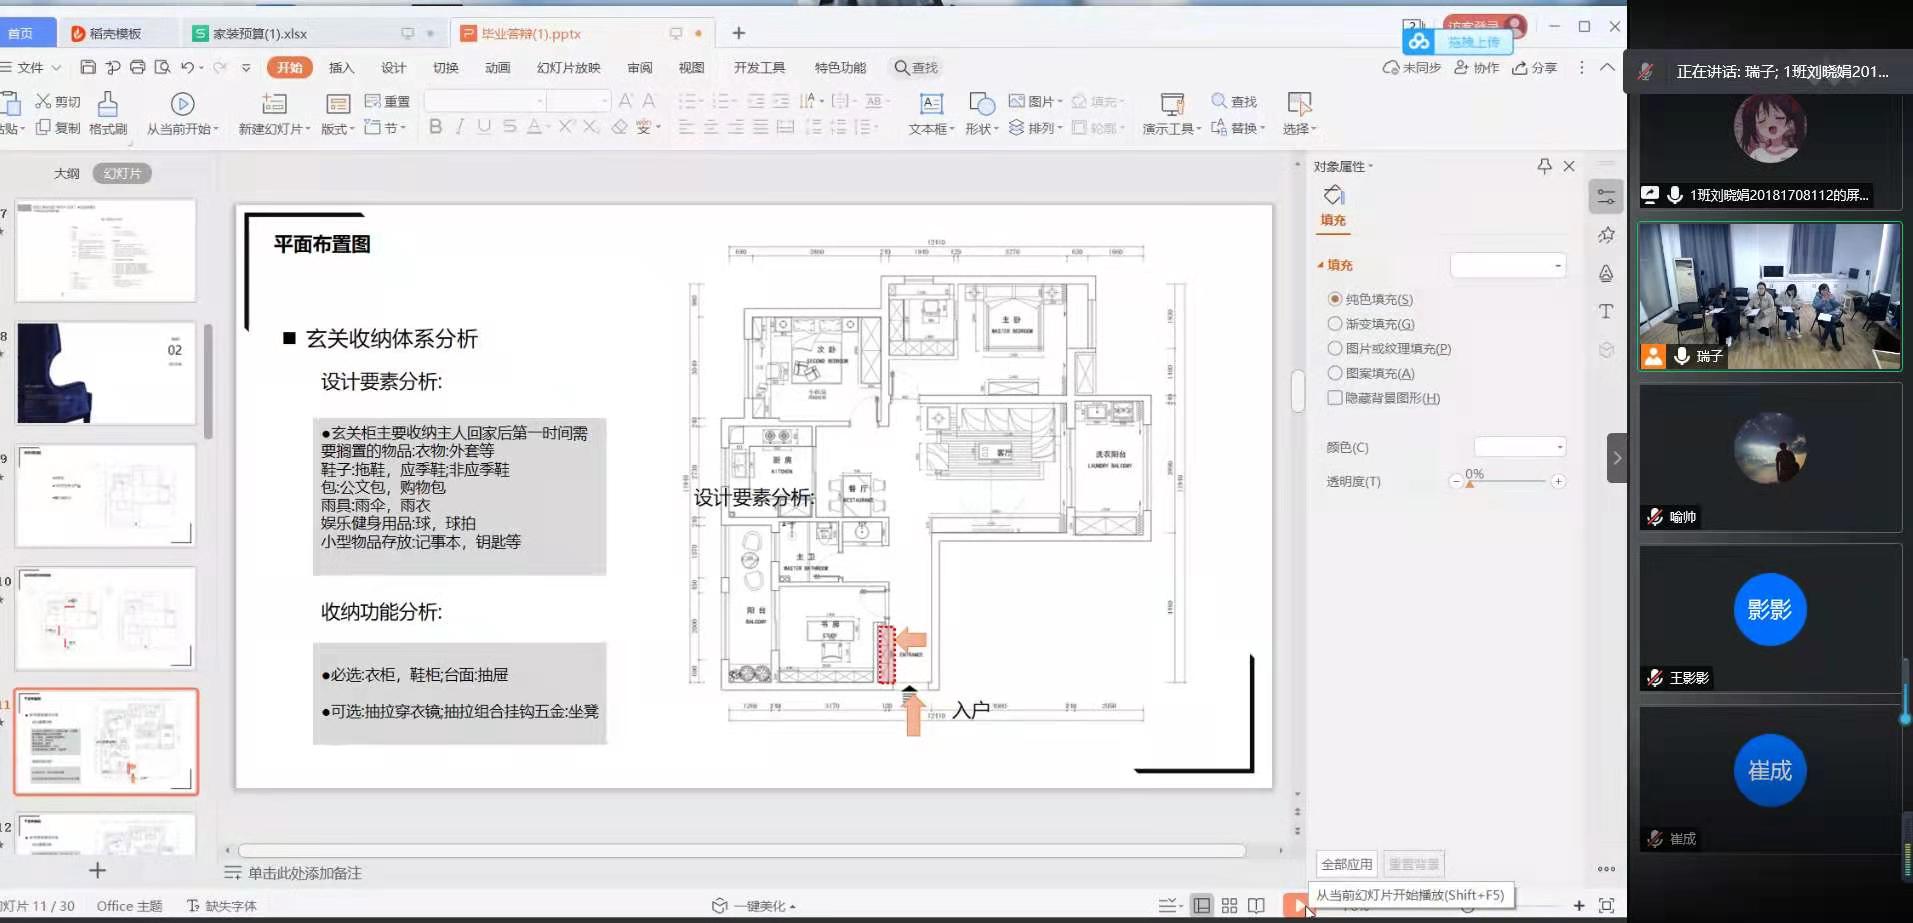Start slideshow from current slide (从当前开始)
The height and width of the screenshot is (923, 1913).
click(x=182, y=105)
